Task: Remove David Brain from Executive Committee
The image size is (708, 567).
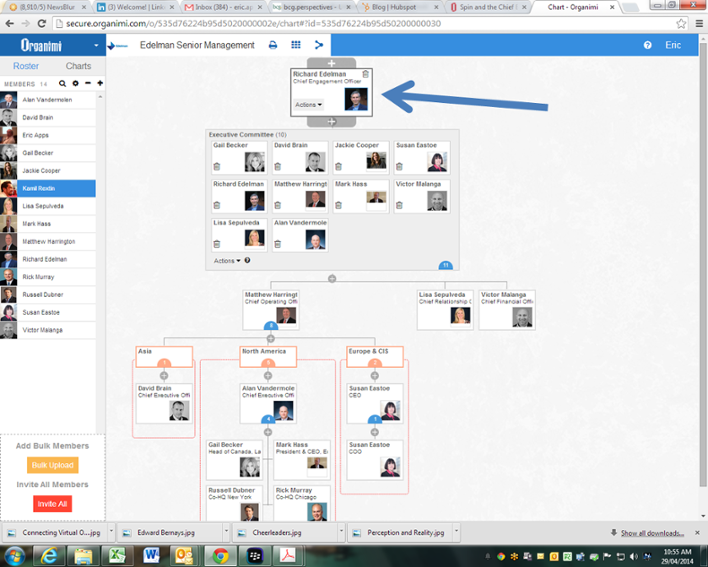Action: coord(278,167)
